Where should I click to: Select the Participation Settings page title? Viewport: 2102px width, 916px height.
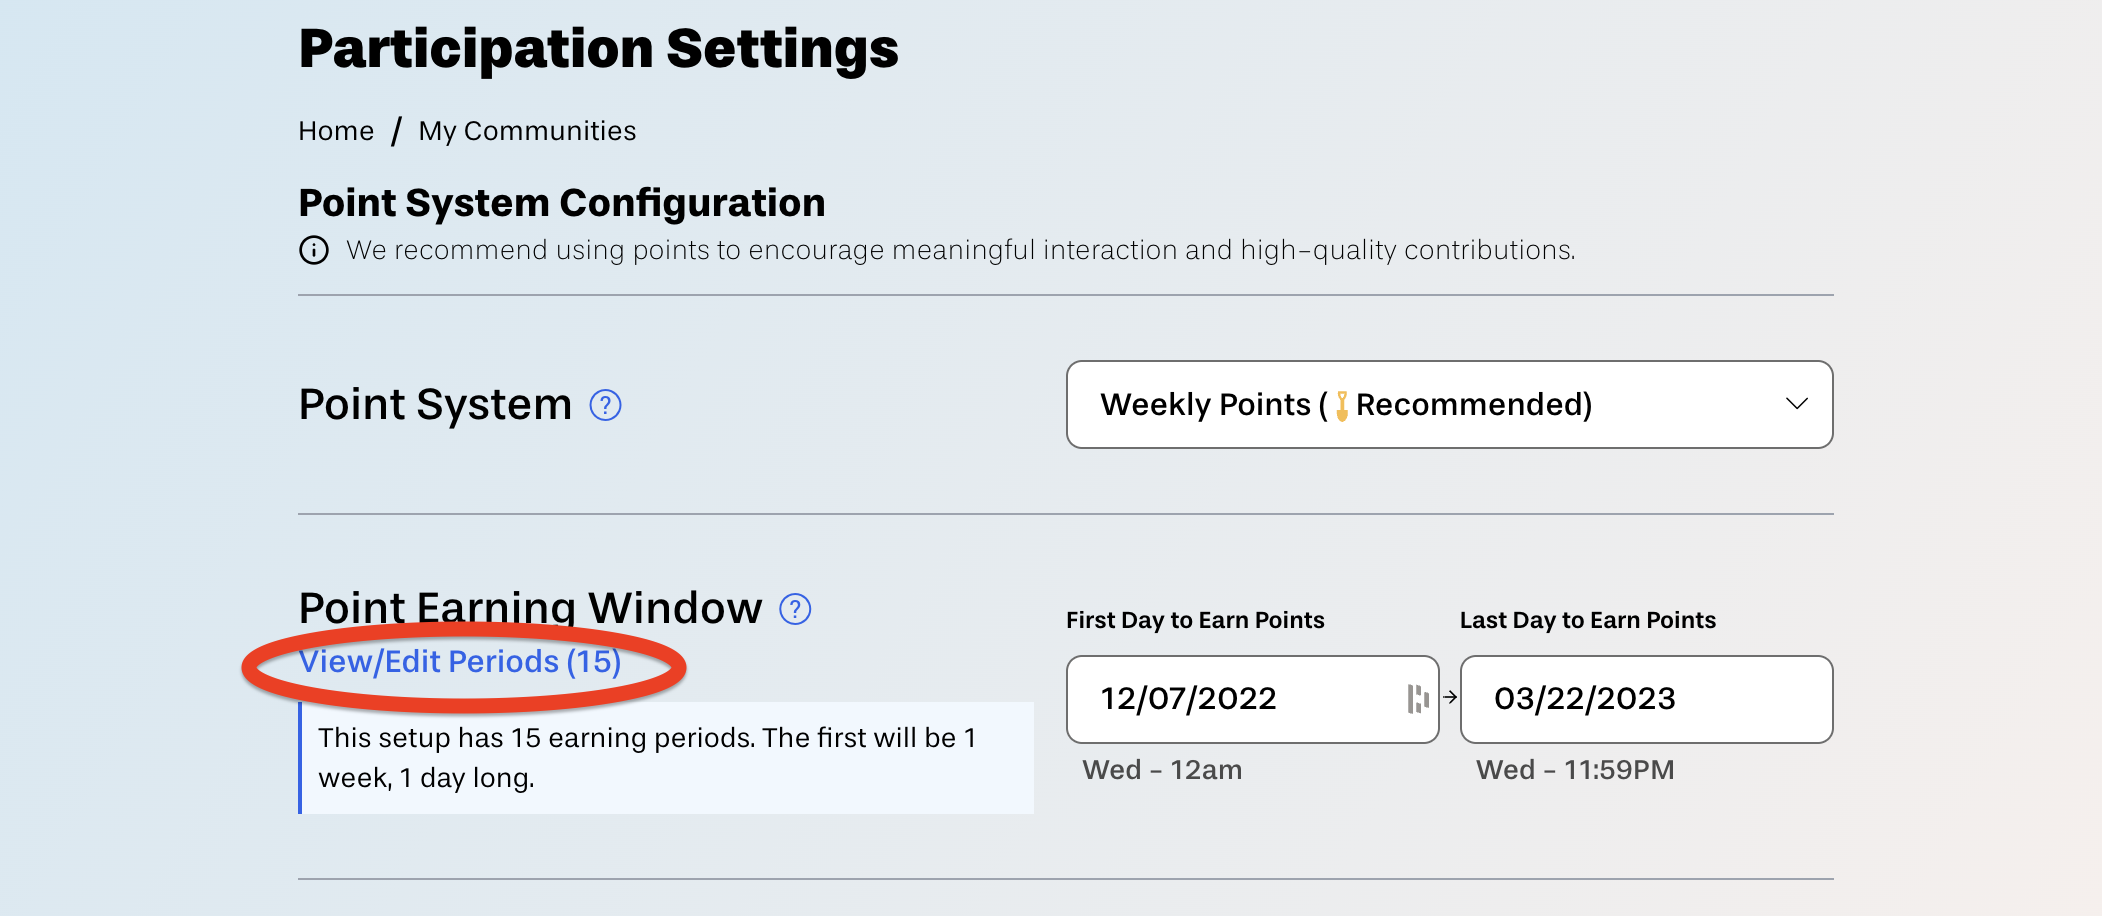click(599, 49)
